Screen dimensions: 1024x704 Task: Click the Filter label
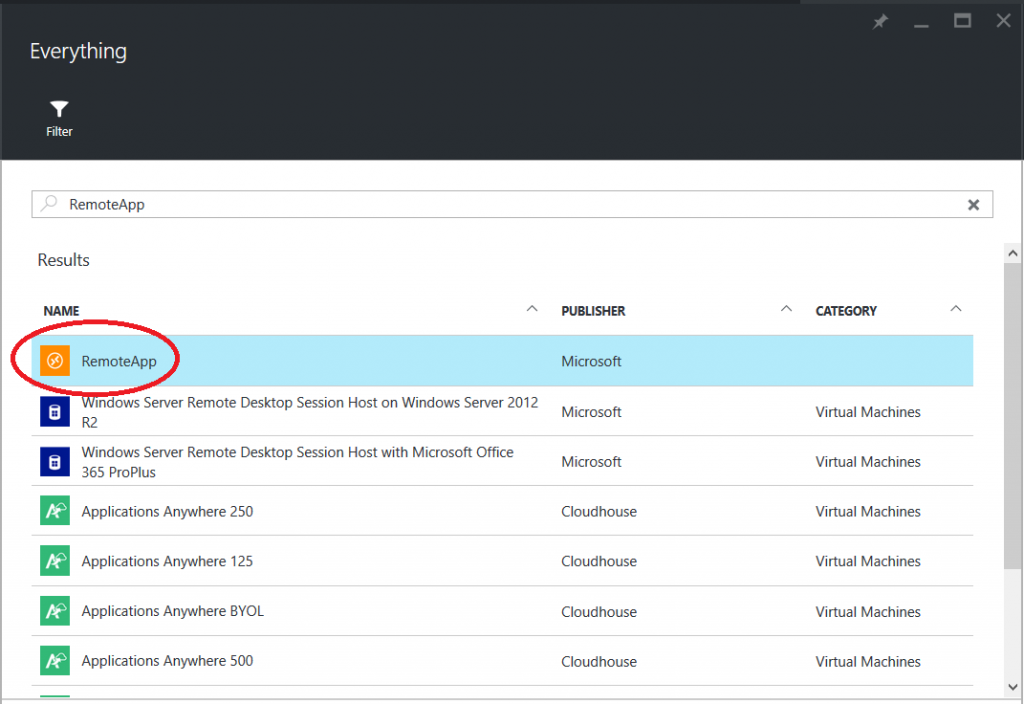[x=59, y=131]
